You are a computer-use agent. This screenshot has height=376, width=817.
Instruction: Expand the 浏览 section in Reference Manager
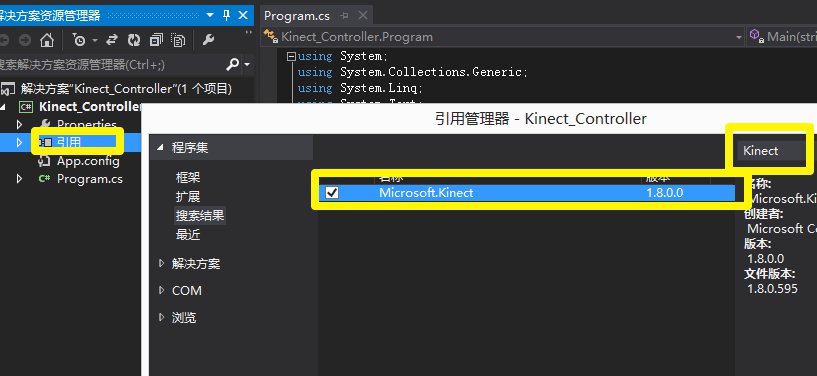pos(161,317)
